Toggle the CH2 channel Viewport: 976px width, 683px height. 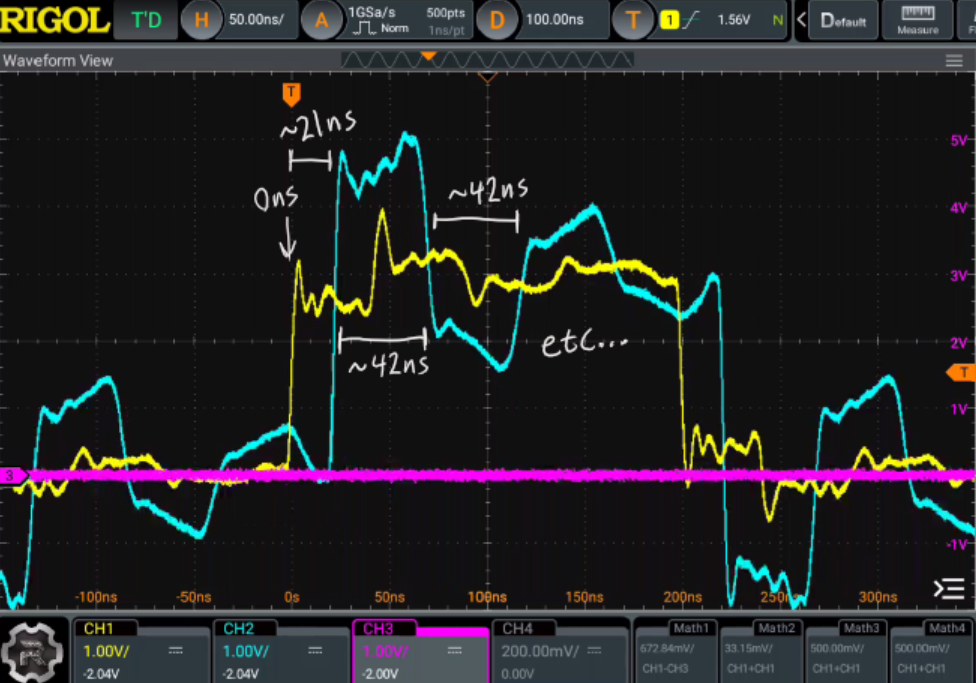pos(277,650)
